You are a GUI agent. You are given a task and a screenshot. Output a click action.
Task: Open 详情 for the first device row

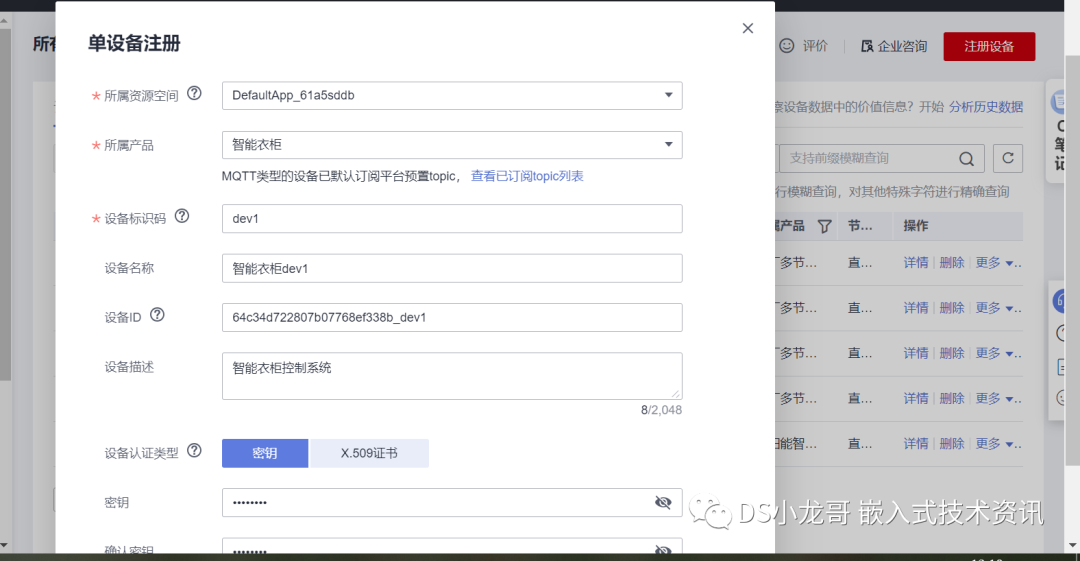[916, 263]
